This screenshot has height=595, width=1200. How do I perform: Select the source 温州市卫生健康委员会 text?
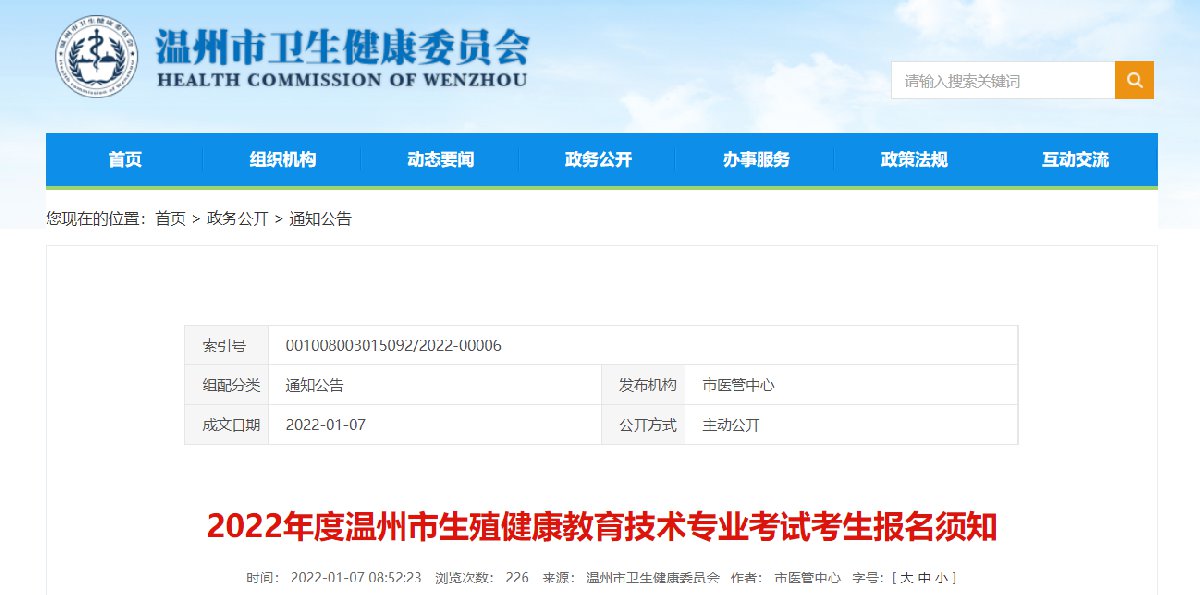point(653,578)
